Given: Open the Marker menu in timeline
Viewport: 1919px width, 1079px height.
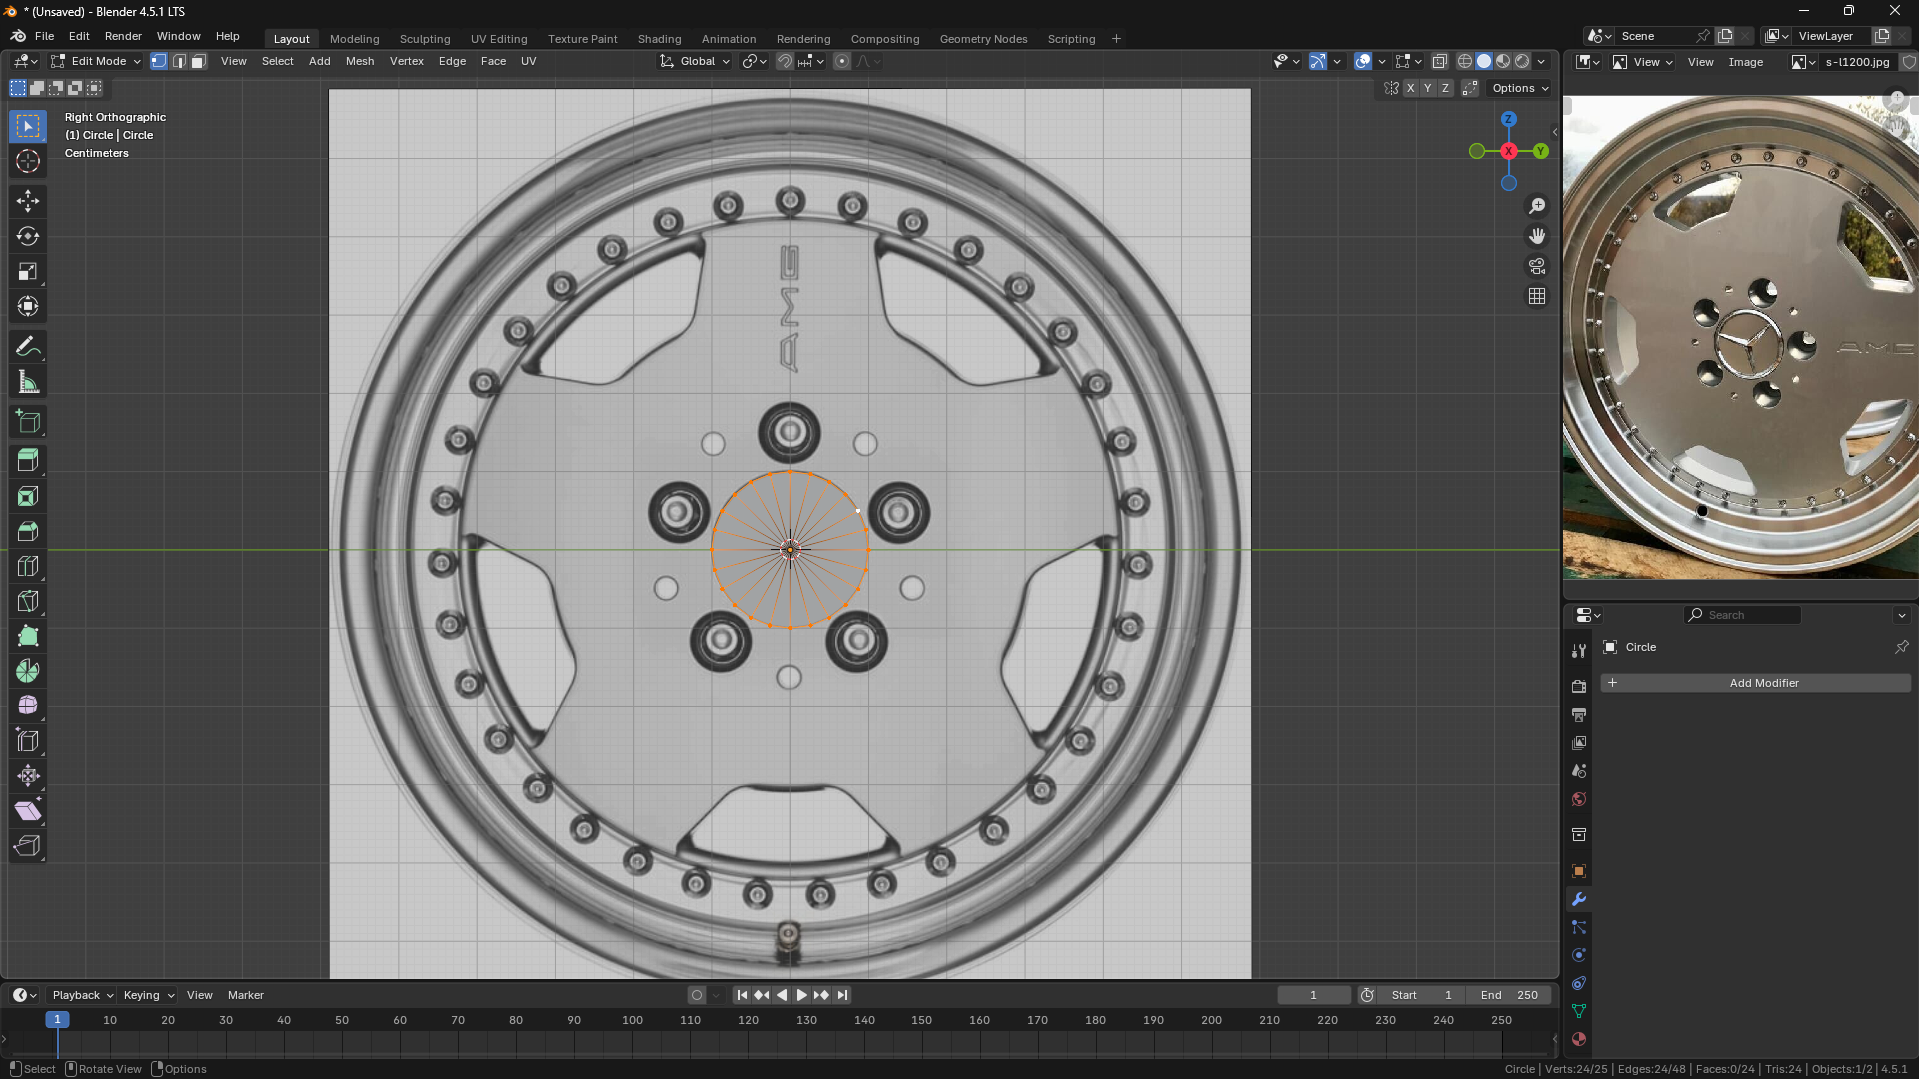Looking at the screenshot, I should pyautogui.click(x=246, y=995).
